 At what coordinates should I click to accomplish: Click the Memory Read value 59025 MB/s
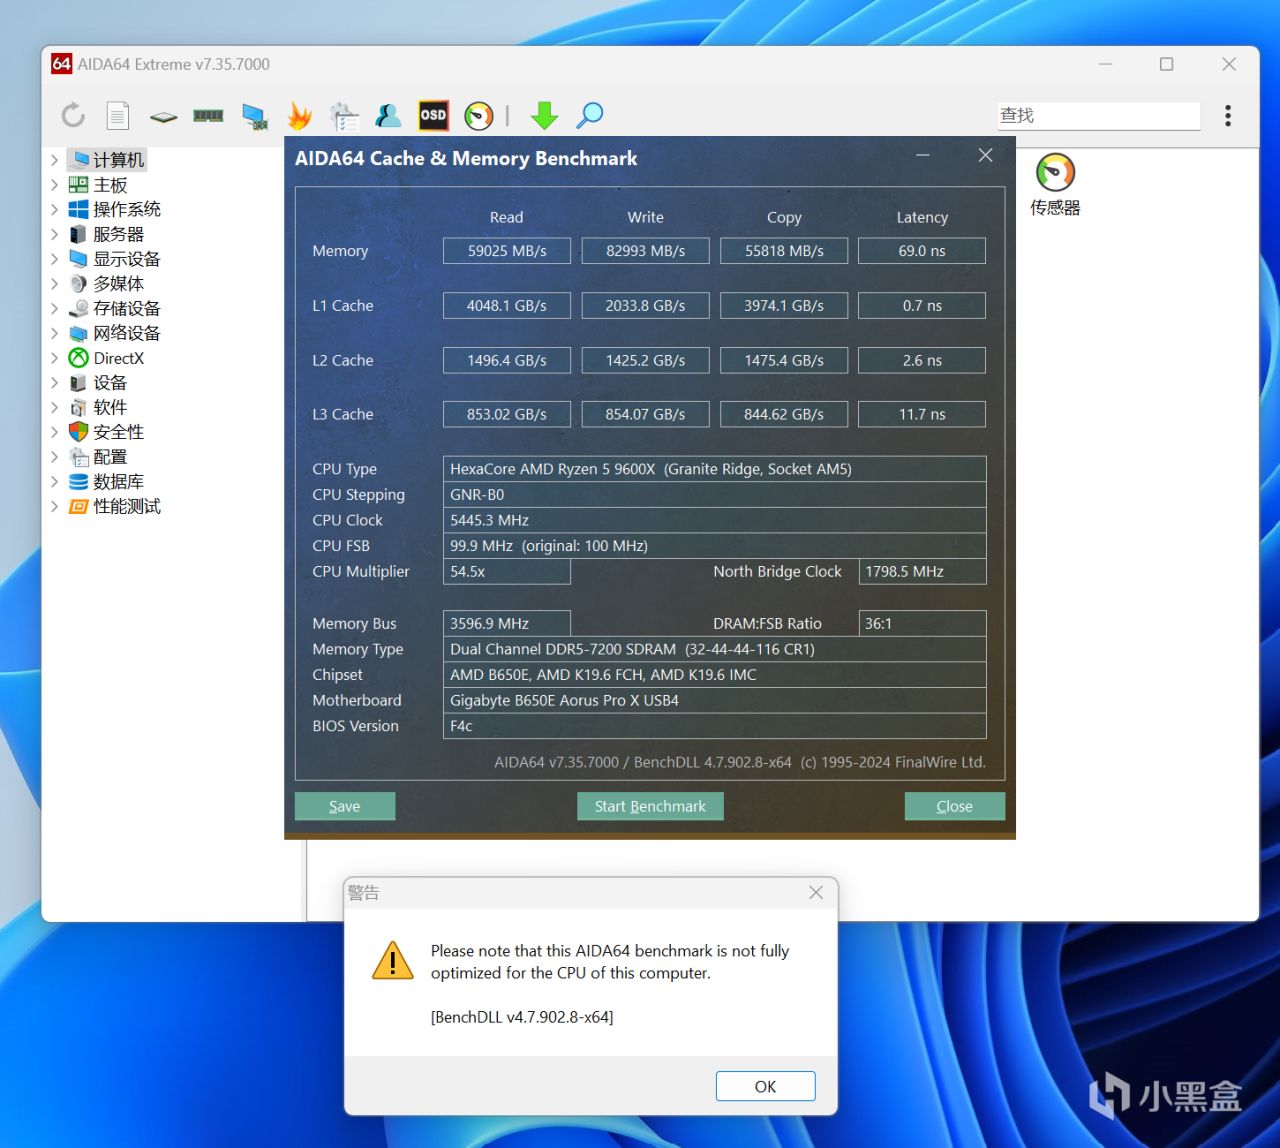(507, 251)
